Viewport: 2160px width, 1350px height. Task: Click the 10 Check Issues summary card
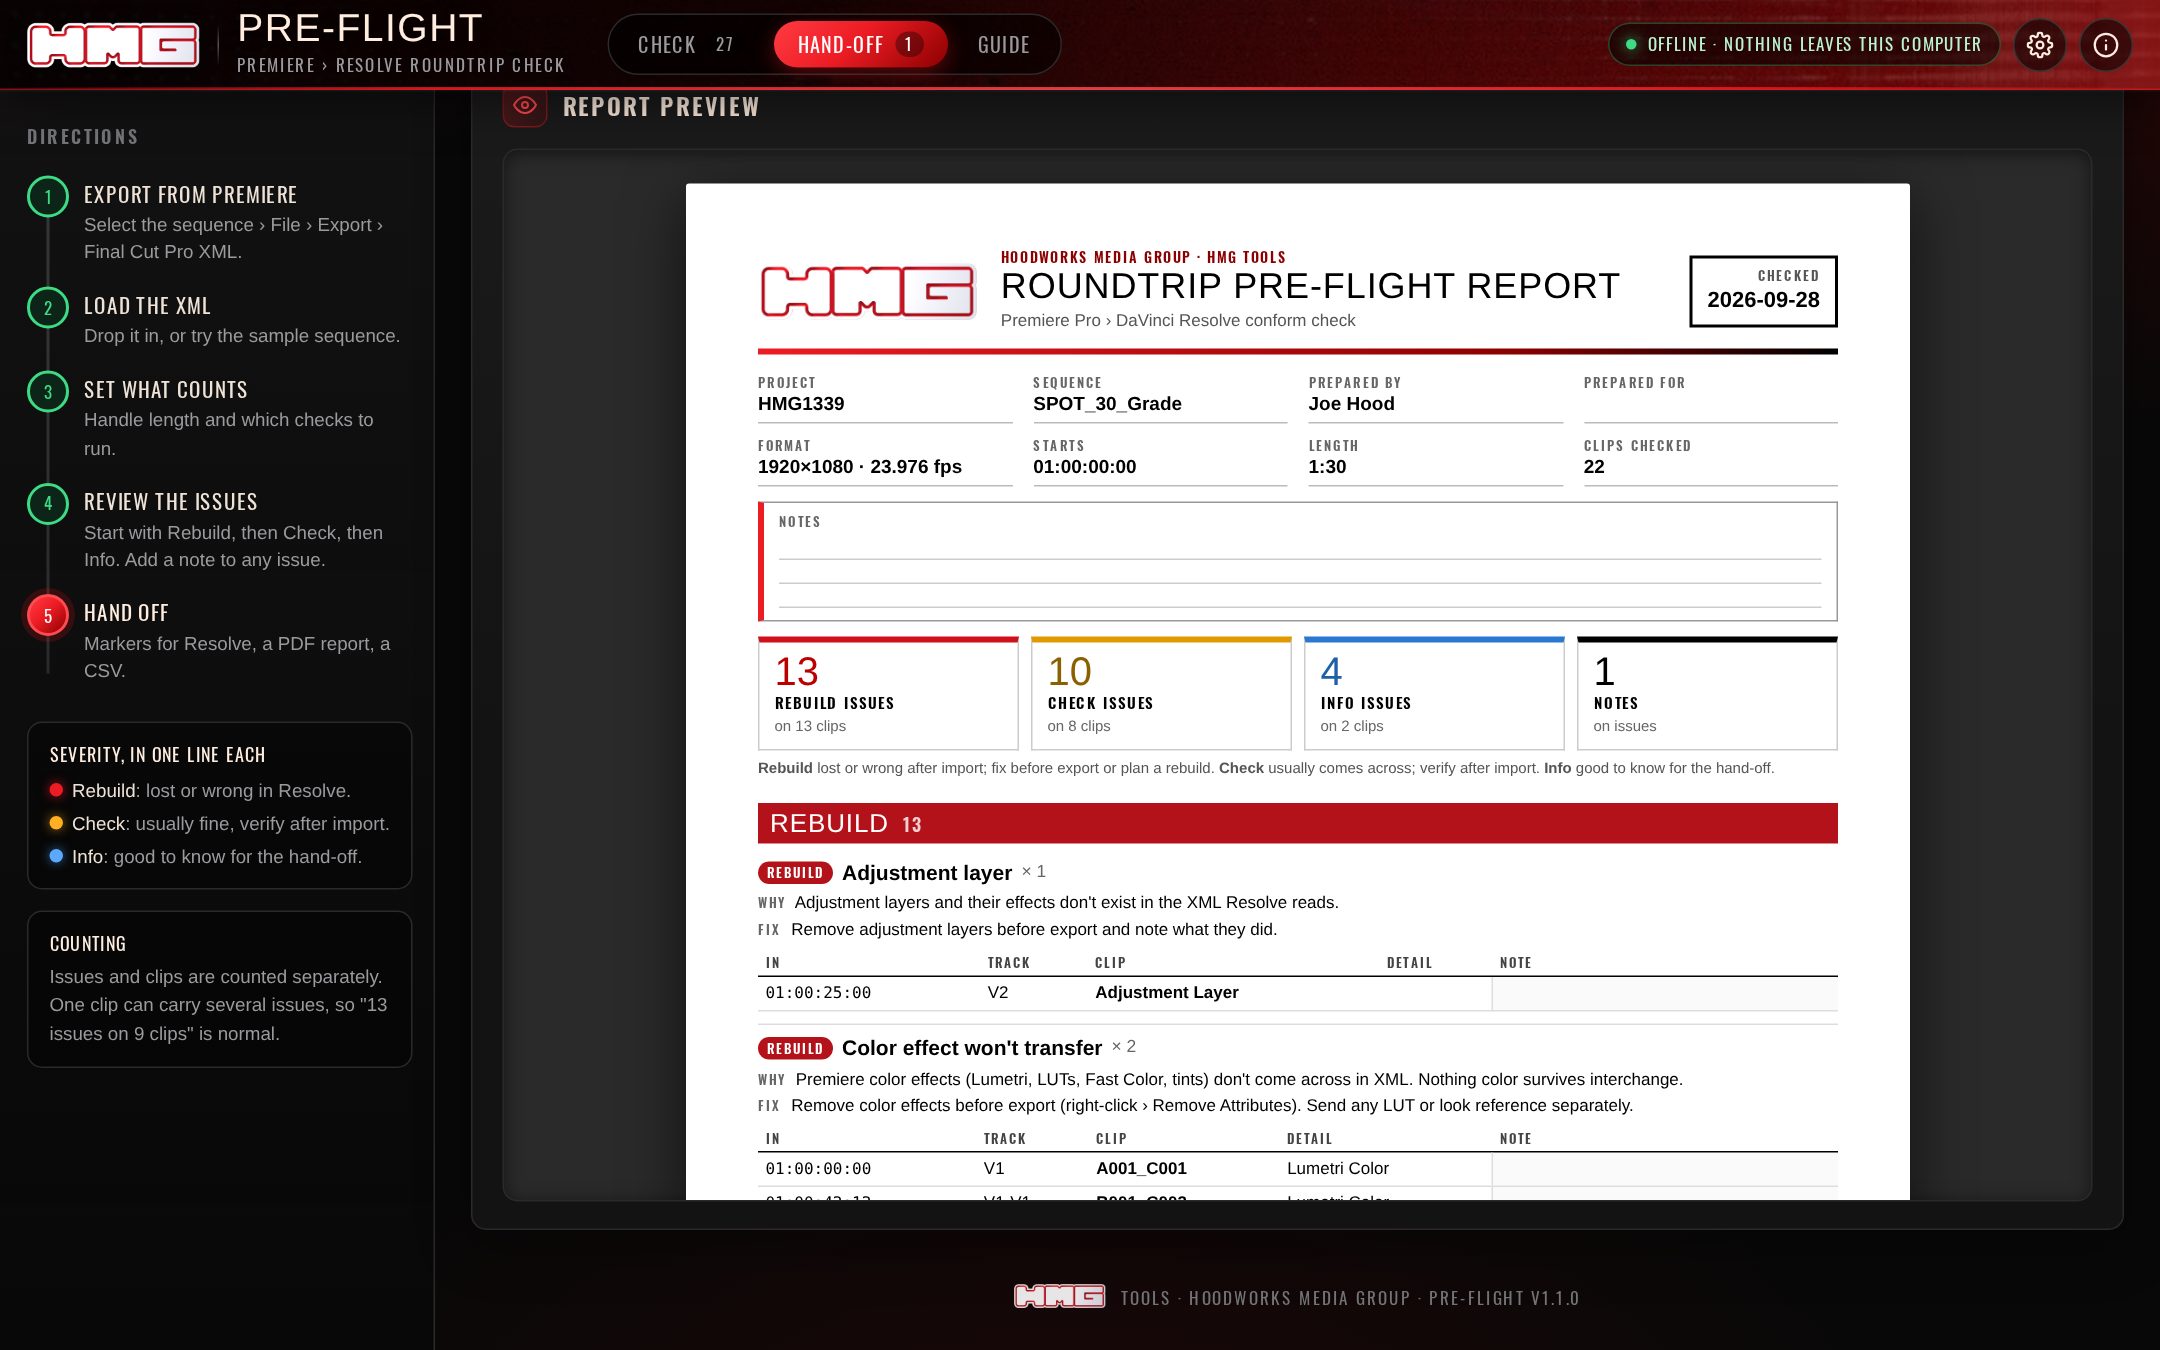point(1161,693)
